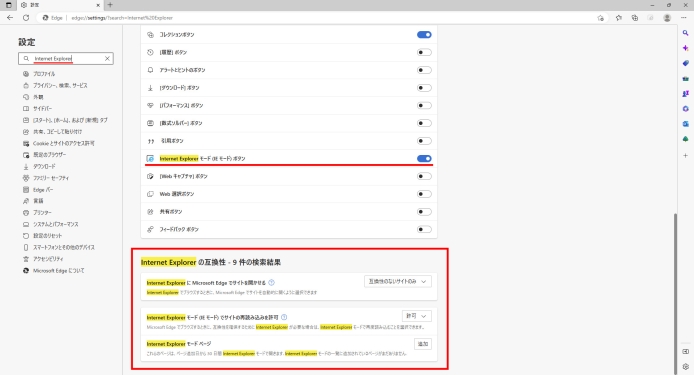Enable the アラートとヒントのボタン toggle
The height and width of the screenshot is (375, 694).
(x=424, y=70)
